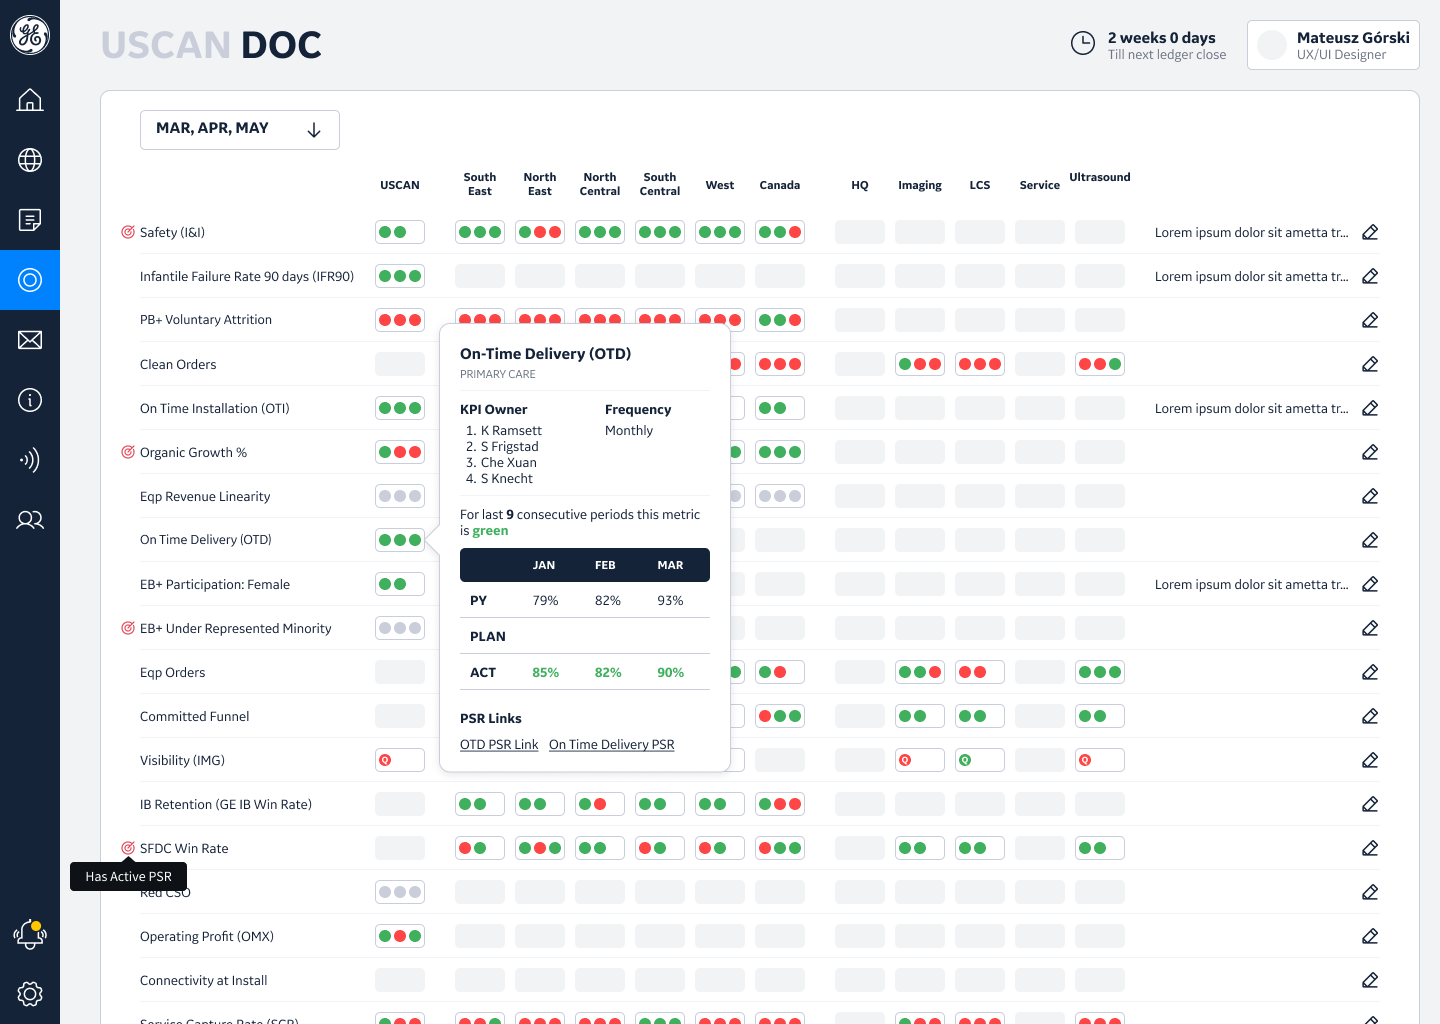Click the home icon in the sidebar

point(30,100)
